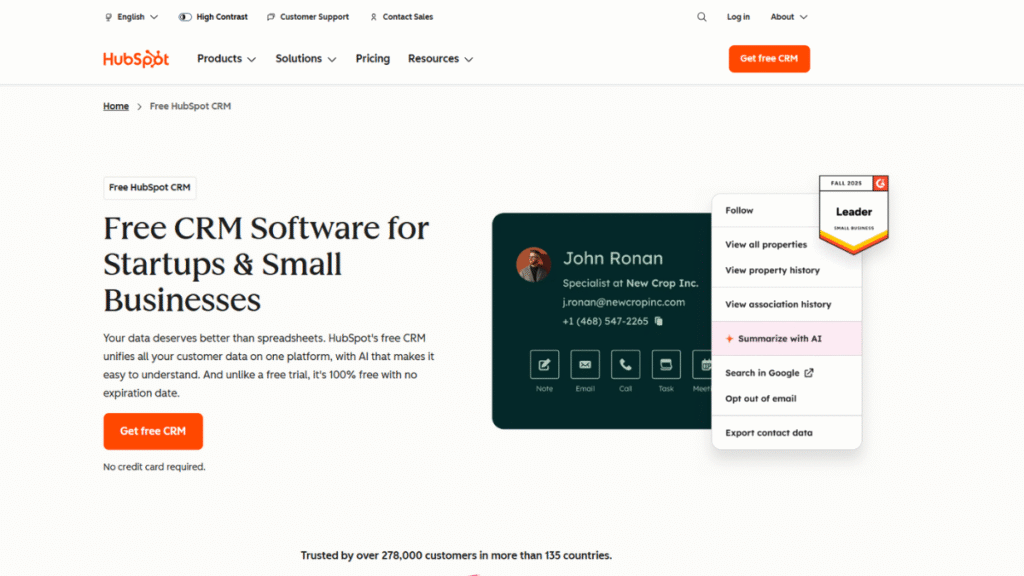Click the Call phone icon
Screen dimensions: 1024x576
pyautogui.click(x=625, y=364)
